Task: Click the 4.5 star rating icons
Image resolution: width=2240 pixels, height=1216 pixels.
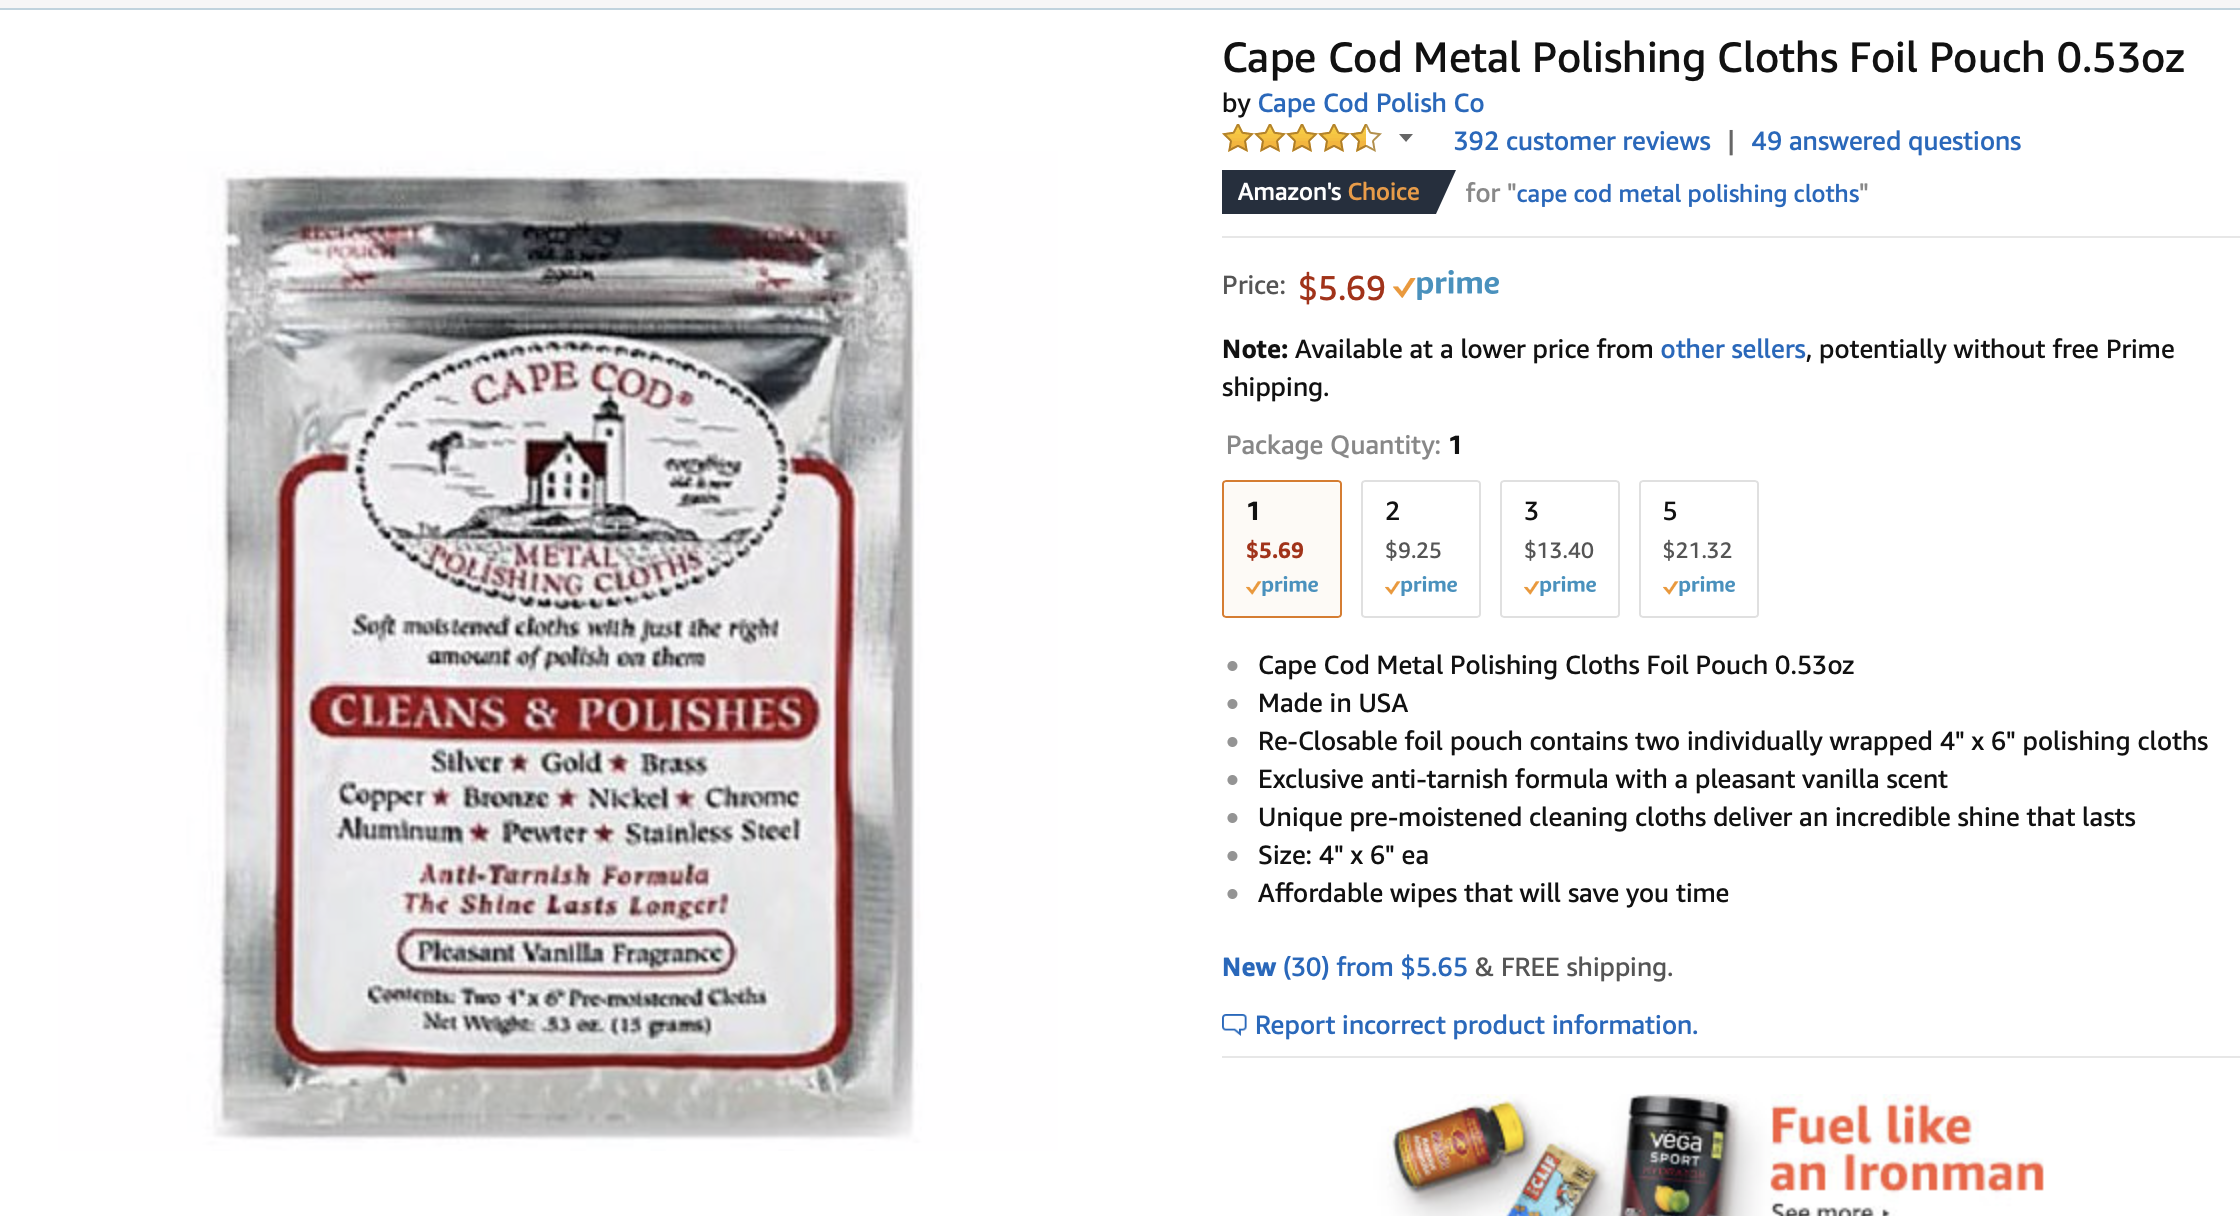Action: point(1302,139)
